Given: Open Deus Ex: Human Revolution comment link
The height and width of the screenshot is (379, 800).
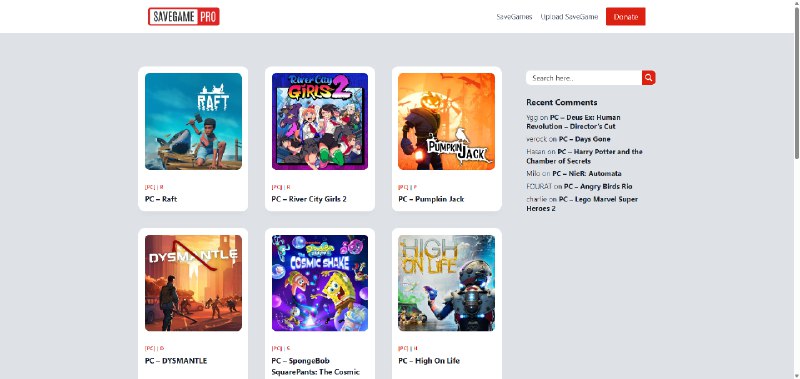Looking at the screenshot, I should pos(573,122).
